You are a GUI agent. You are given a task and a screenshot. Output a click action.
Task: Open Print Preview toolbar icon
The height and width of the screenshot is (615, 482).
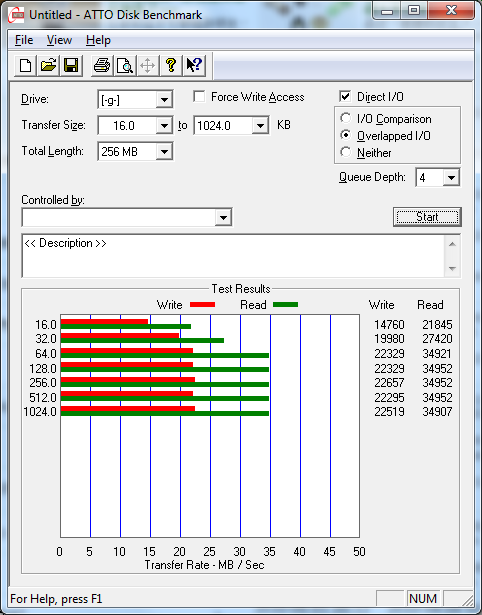tap(125, 65)
